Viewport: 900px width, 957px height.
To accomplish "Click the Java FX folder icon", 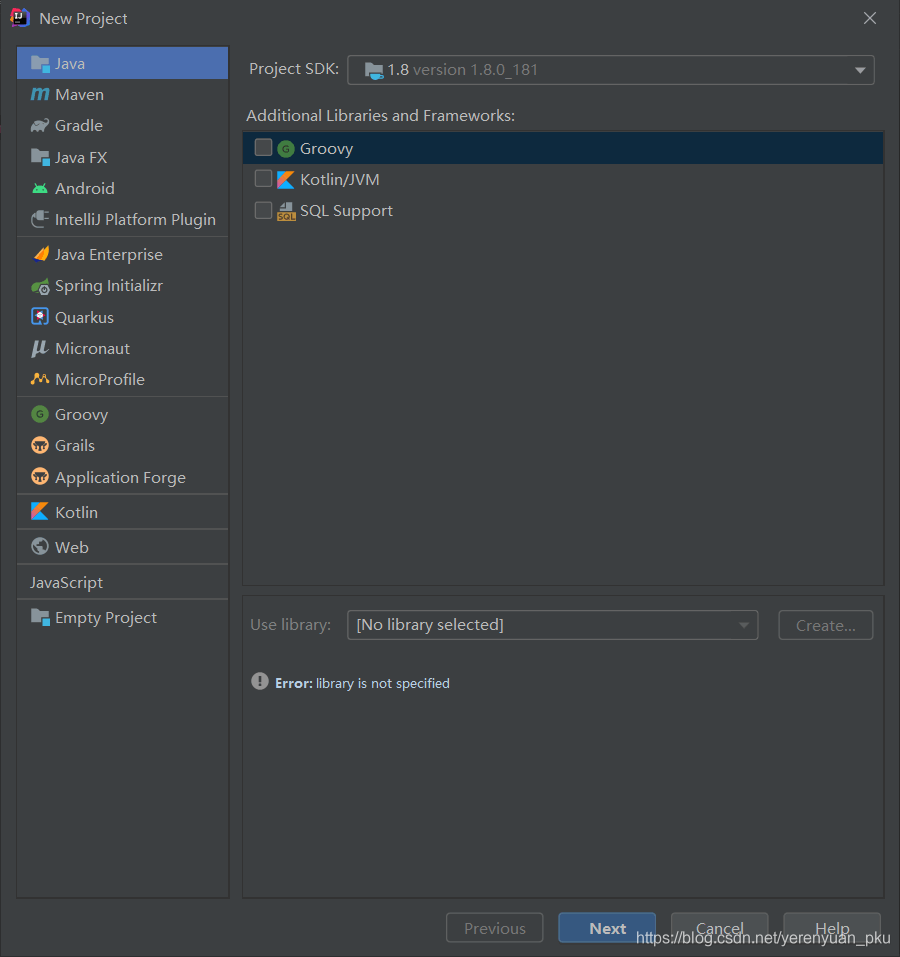I will click(x=40, y=157).
